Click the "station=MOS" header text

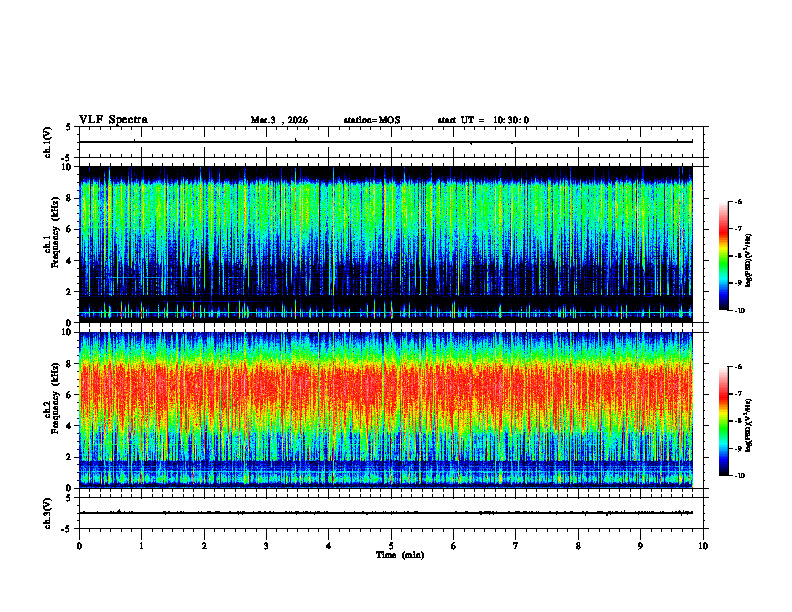pos(372,120)
